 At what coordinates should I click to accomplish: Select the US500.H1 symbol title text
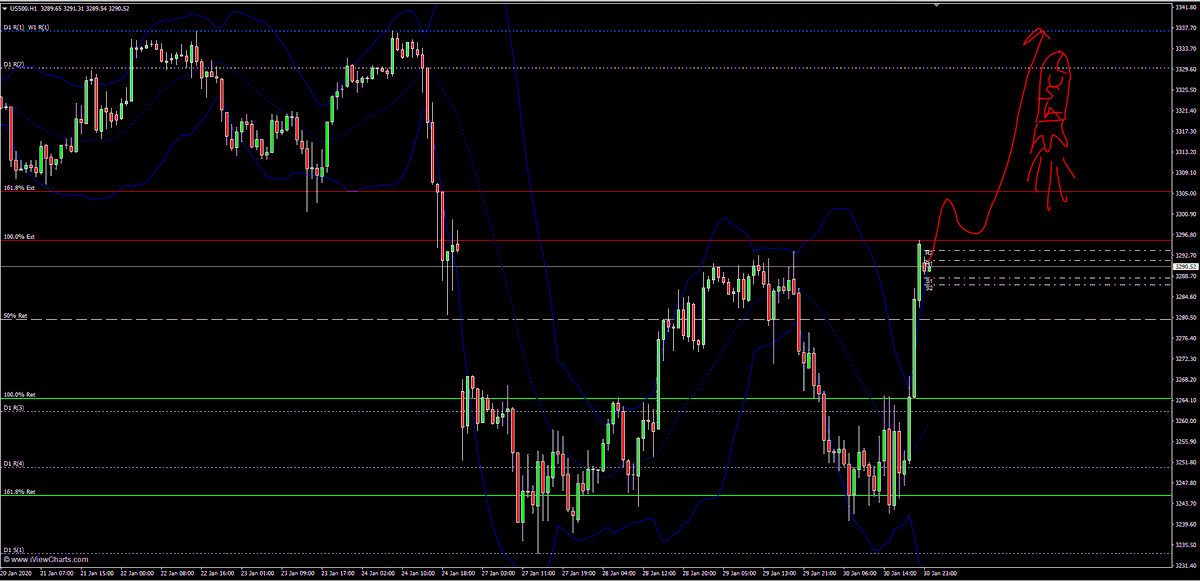(x=24, y=8)
